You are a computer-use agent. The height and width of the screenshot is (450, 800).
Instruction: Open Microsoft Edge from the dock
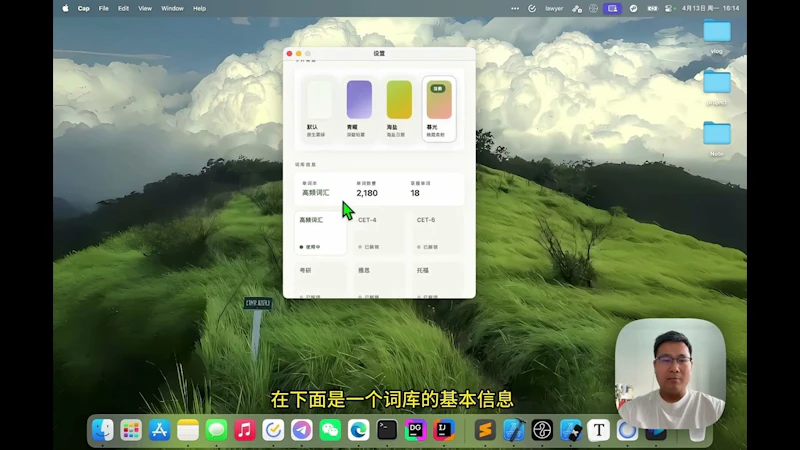pos(359,430)
